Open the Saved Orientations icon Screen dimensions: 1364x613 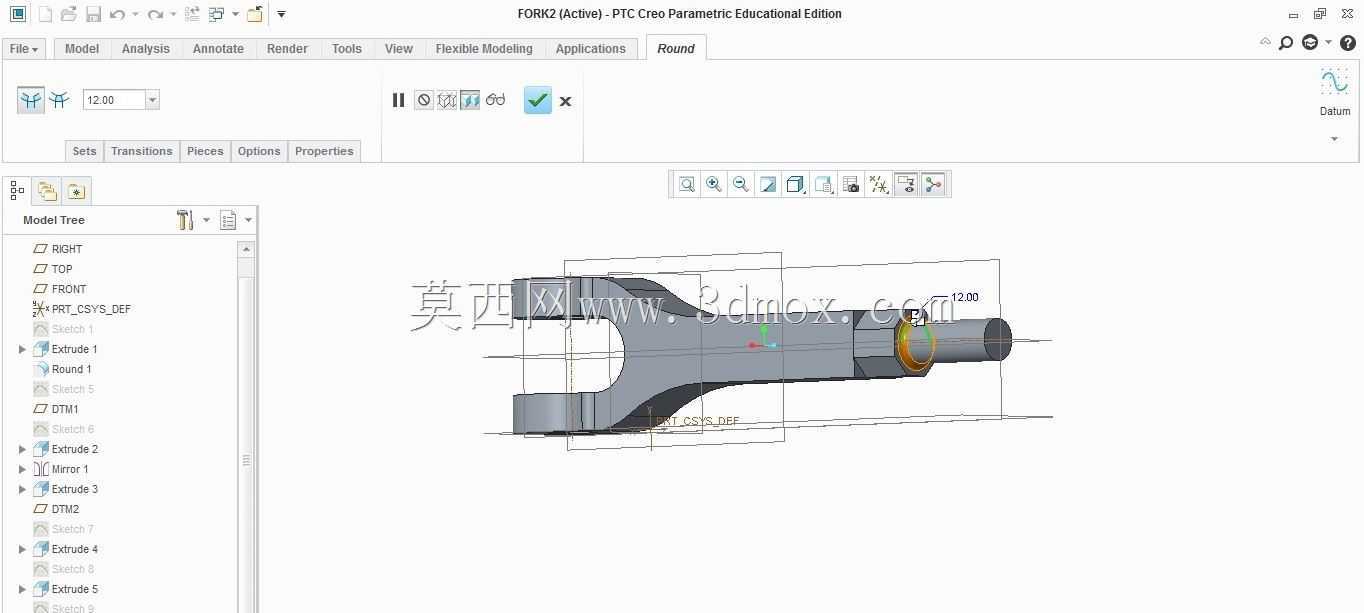(x=824, y=184)
